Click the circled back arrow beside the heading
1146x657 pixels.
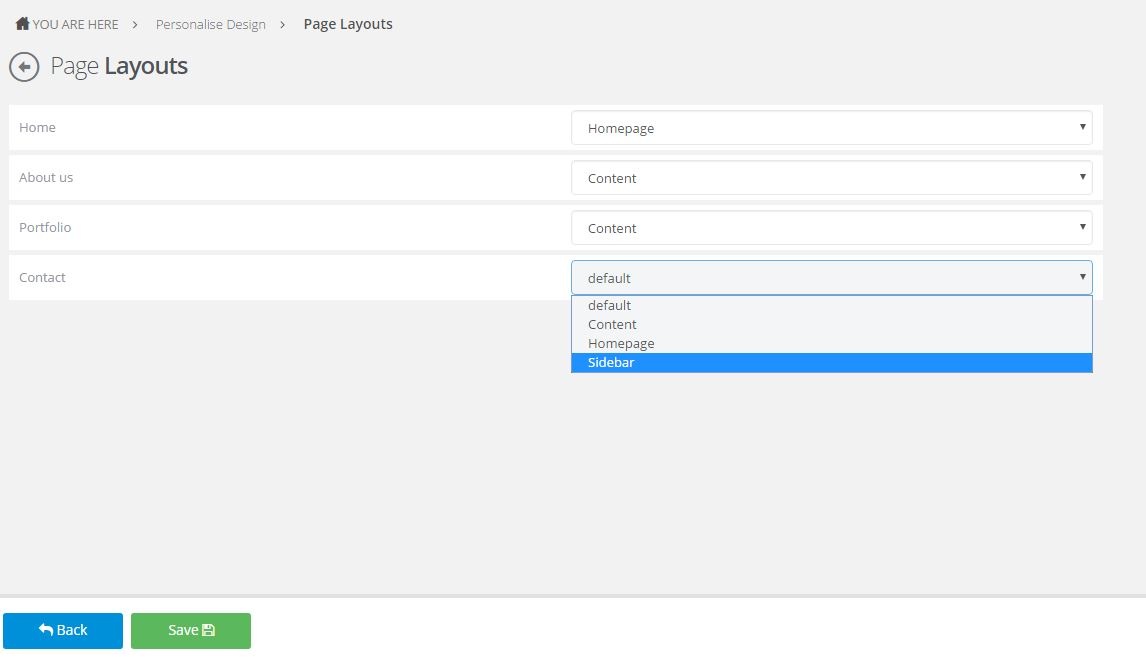[24, 67]
